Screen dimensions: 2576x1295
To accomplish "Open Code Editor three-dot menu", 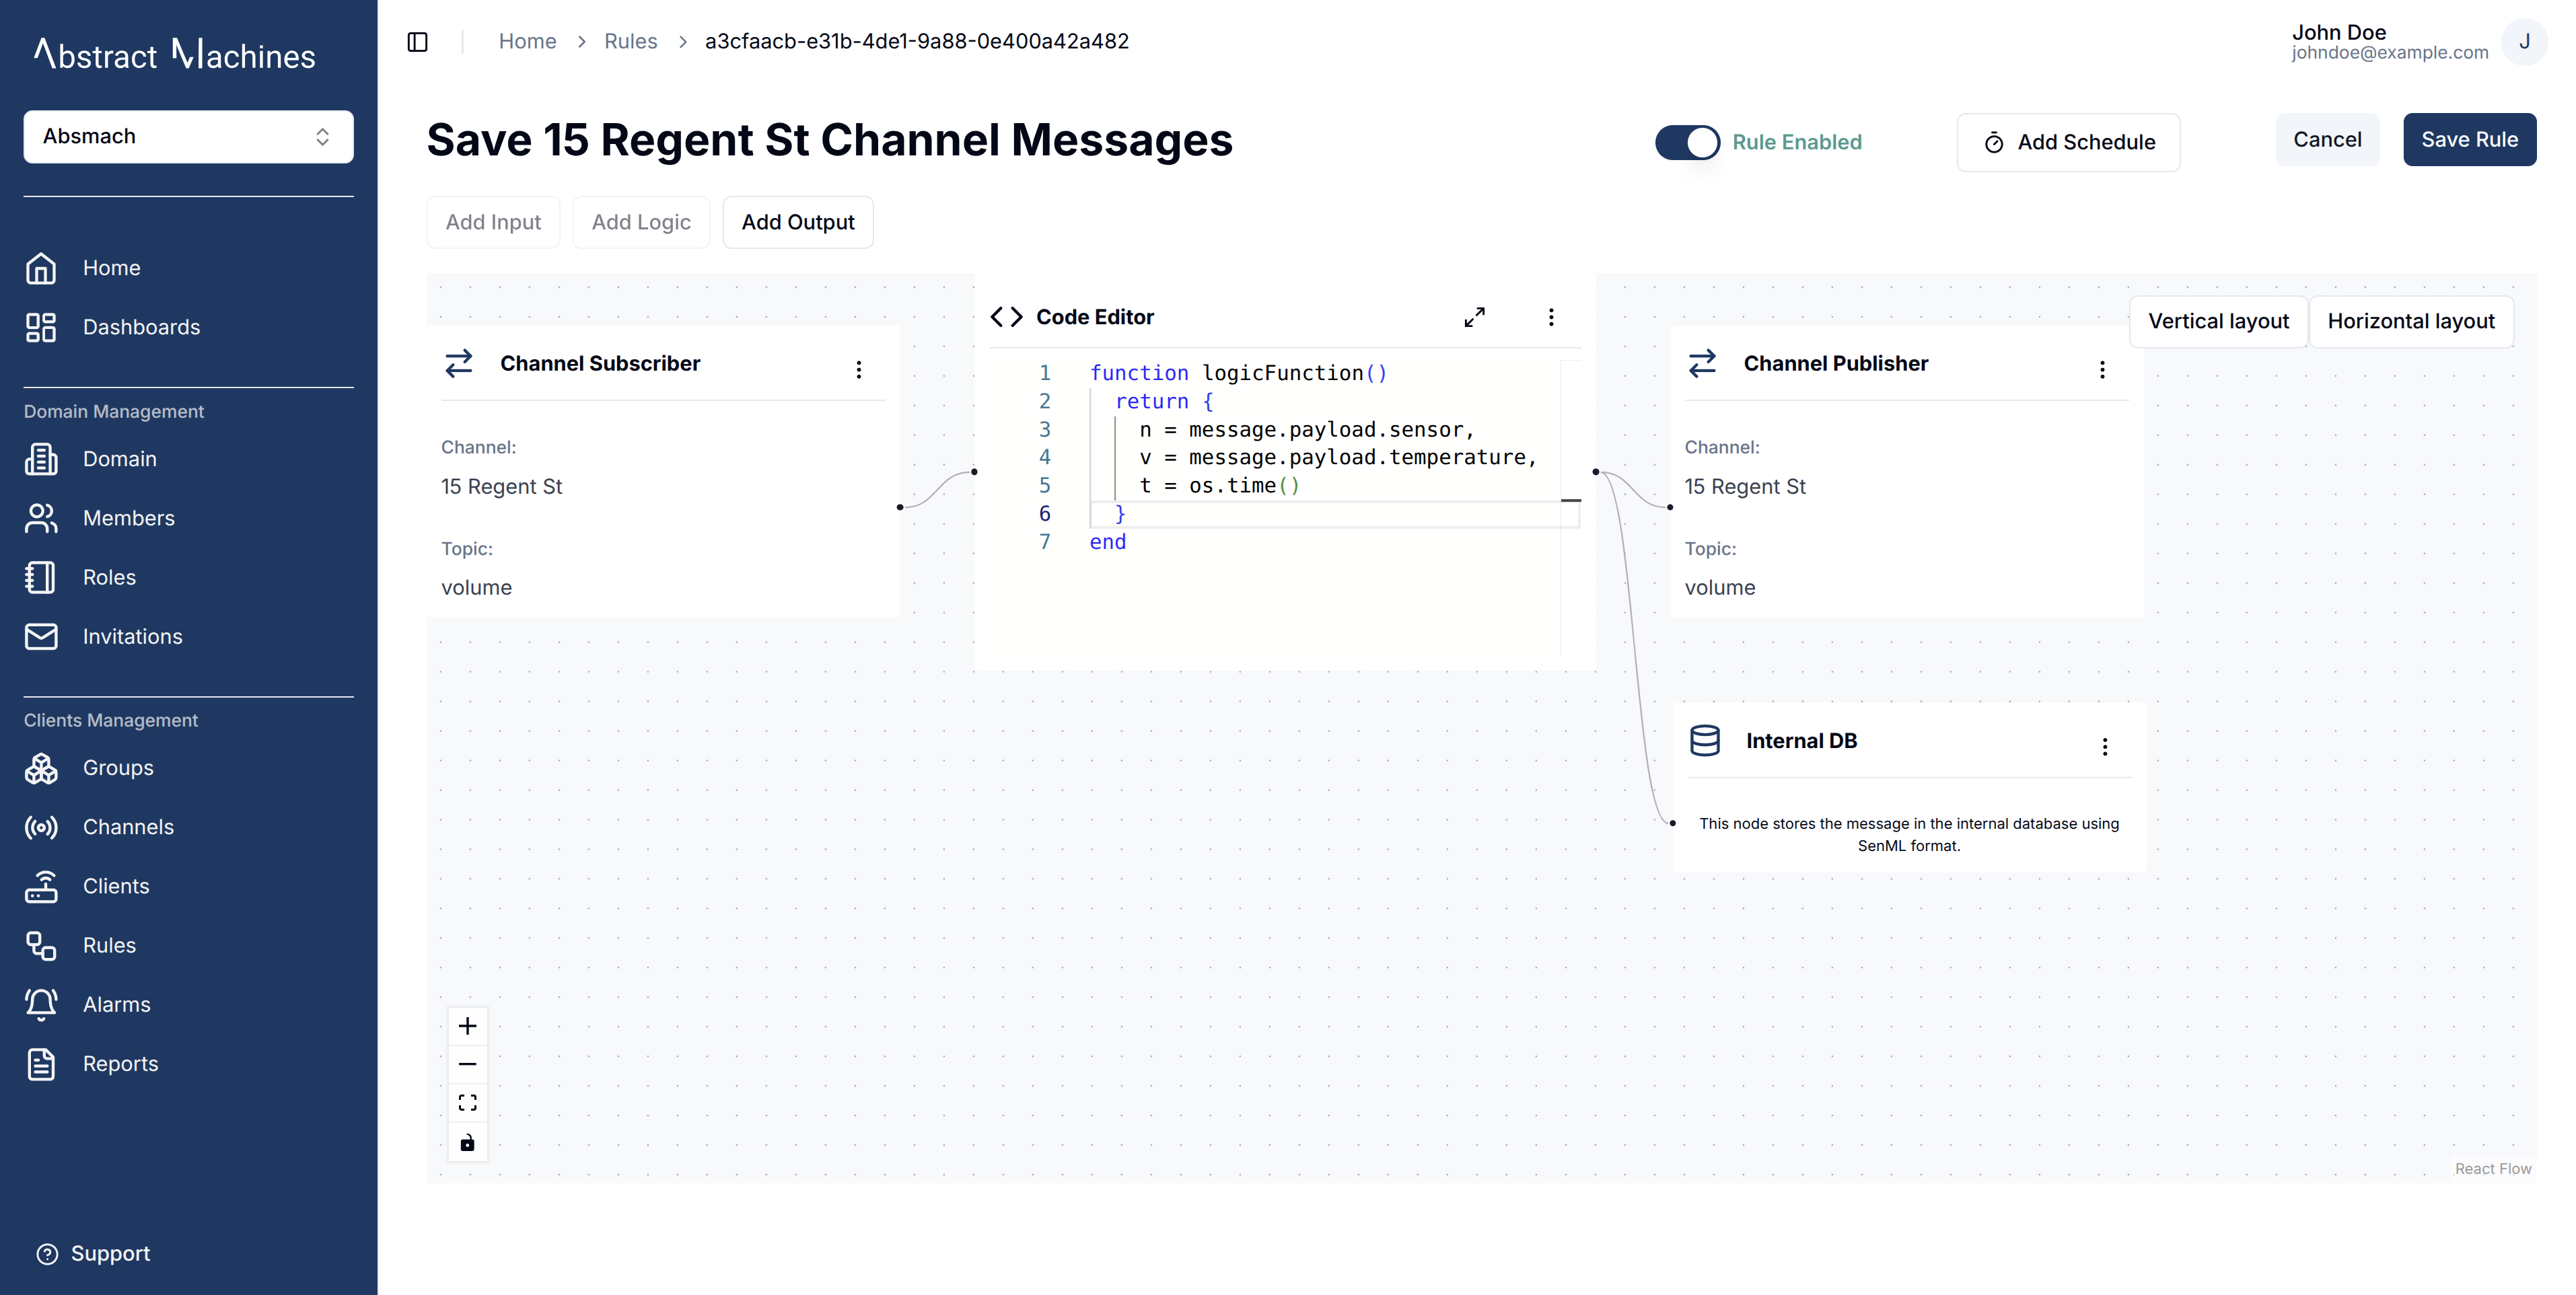I will pyautogui.click(x=1551, y=317).
